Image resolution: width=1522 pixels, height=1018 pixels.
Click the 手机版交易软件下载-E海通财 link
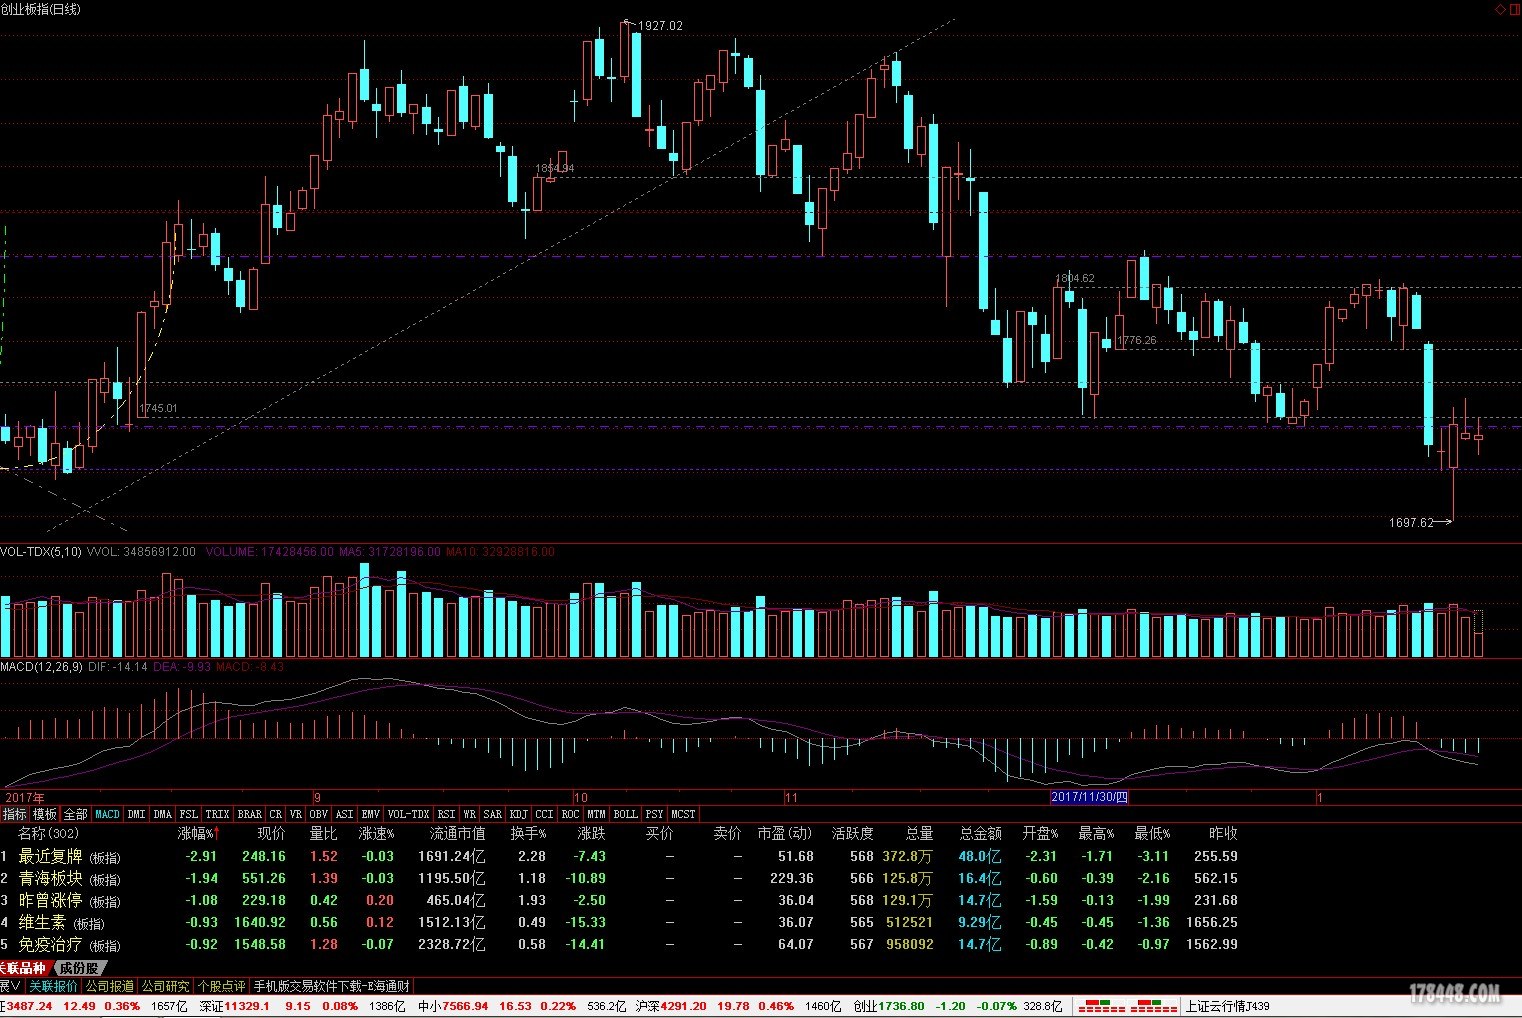(331, 986)
